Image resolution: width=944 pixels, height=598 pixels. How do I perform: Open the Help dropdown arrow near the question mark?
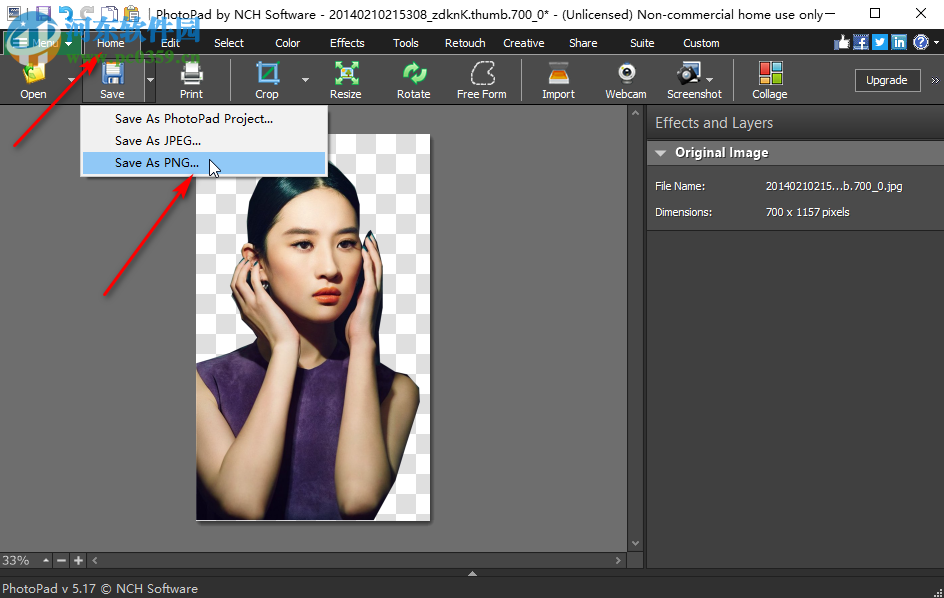pyautogui.click(x=934, y=42)
